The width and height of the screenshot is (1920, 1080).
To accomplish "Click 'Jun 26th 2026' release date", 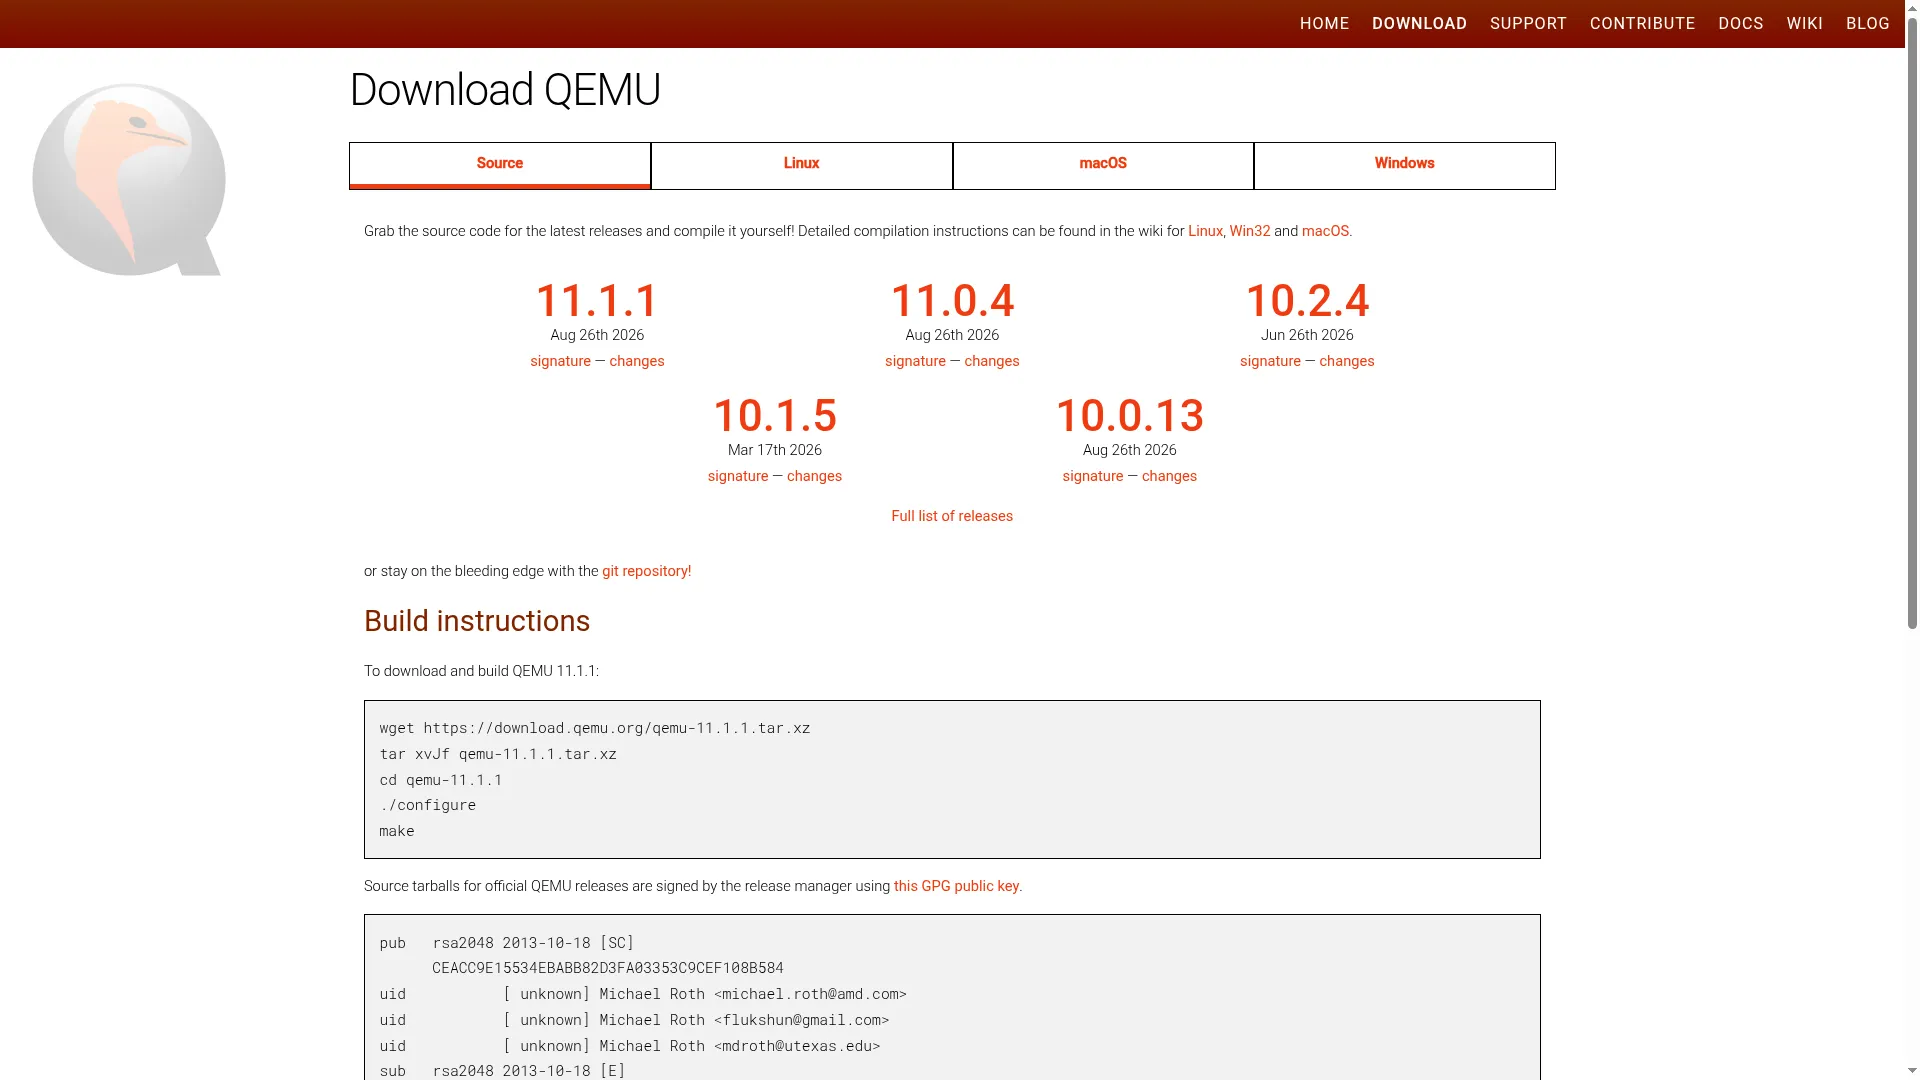I will (x=1307, y=335).
